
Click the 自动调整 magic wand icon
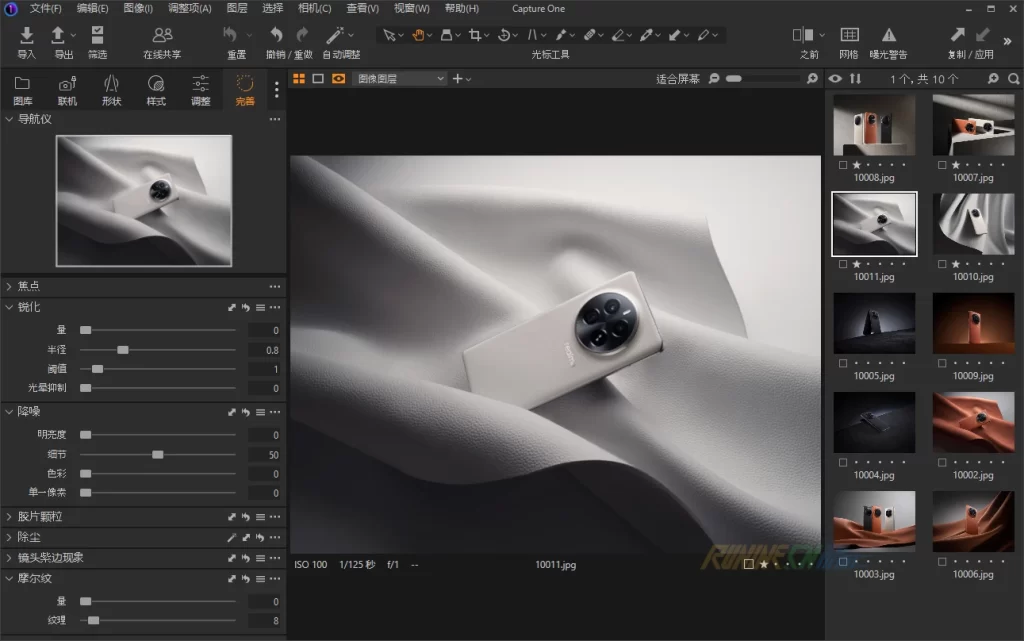tap(334, 36)
